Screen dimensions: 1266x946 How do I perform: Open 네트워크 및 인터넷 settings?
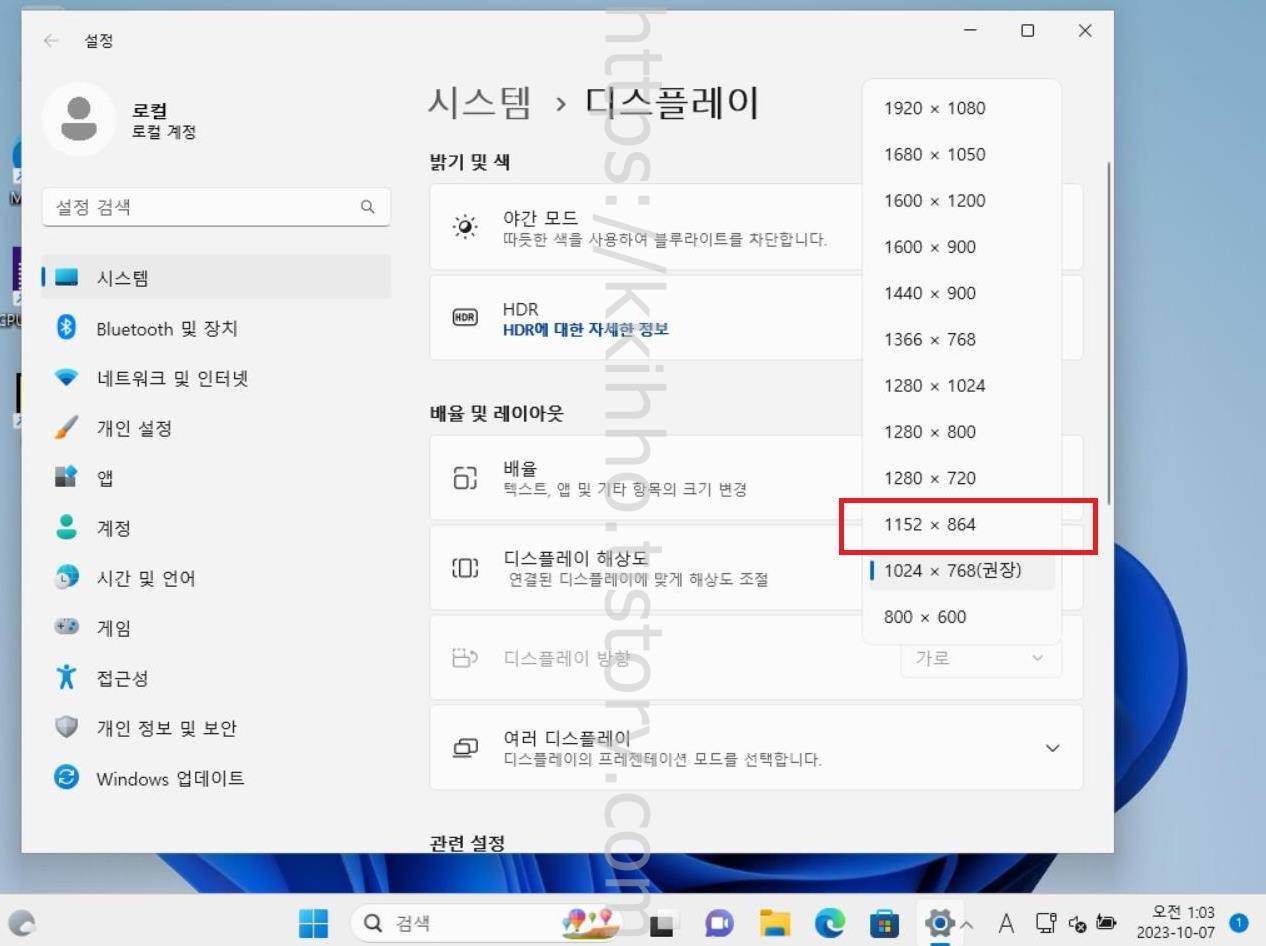(x=216, y=378)
